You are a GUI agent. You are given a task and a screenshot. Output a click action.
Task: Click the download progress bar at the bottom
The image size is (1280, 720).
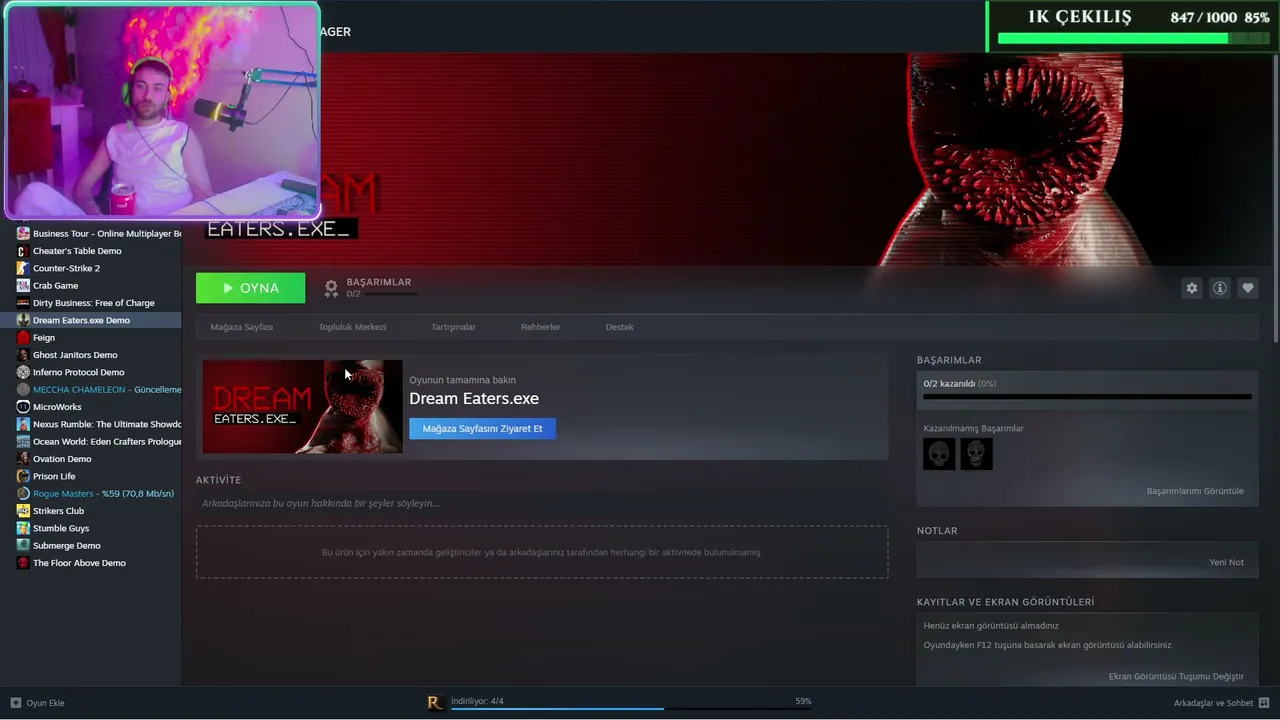(631, 709)
